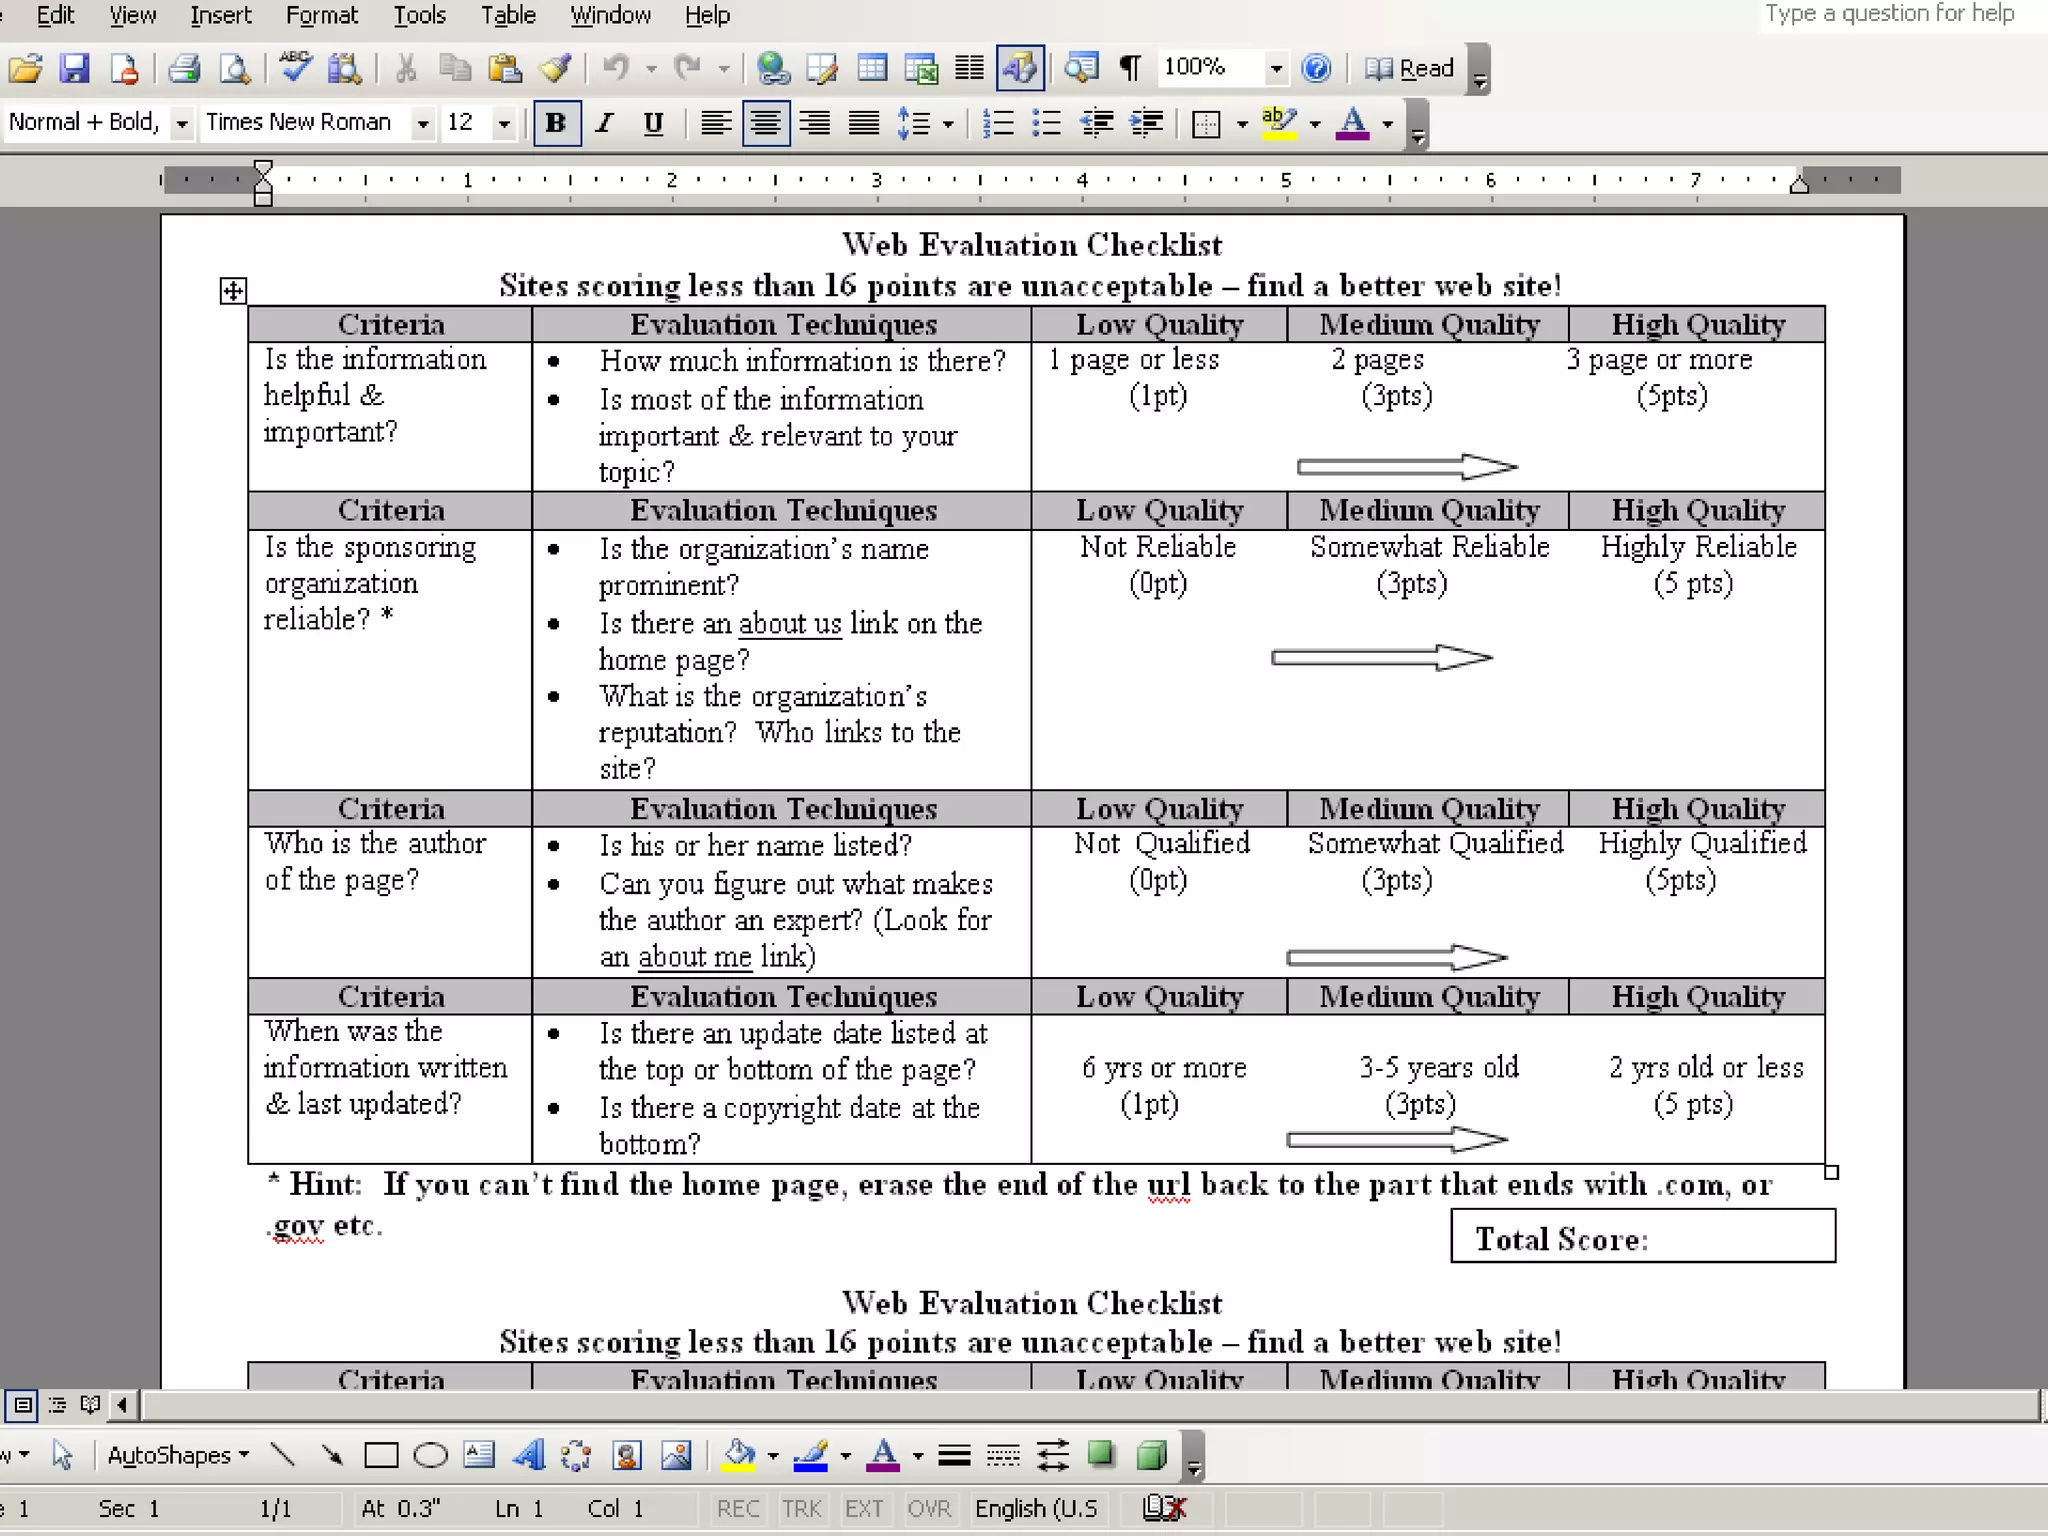Toggle Bold formatting off
Image resolution: width=2048 pixels, height=1536 pixels.
pyautogui.click(x=556, y=123)
